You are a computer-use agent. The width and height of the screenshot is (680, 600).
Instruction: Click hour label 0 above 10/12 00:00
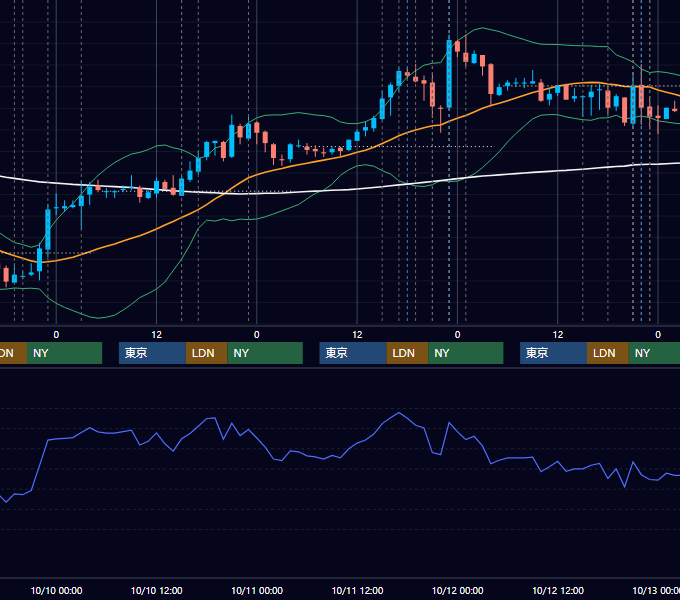point(457,335)
